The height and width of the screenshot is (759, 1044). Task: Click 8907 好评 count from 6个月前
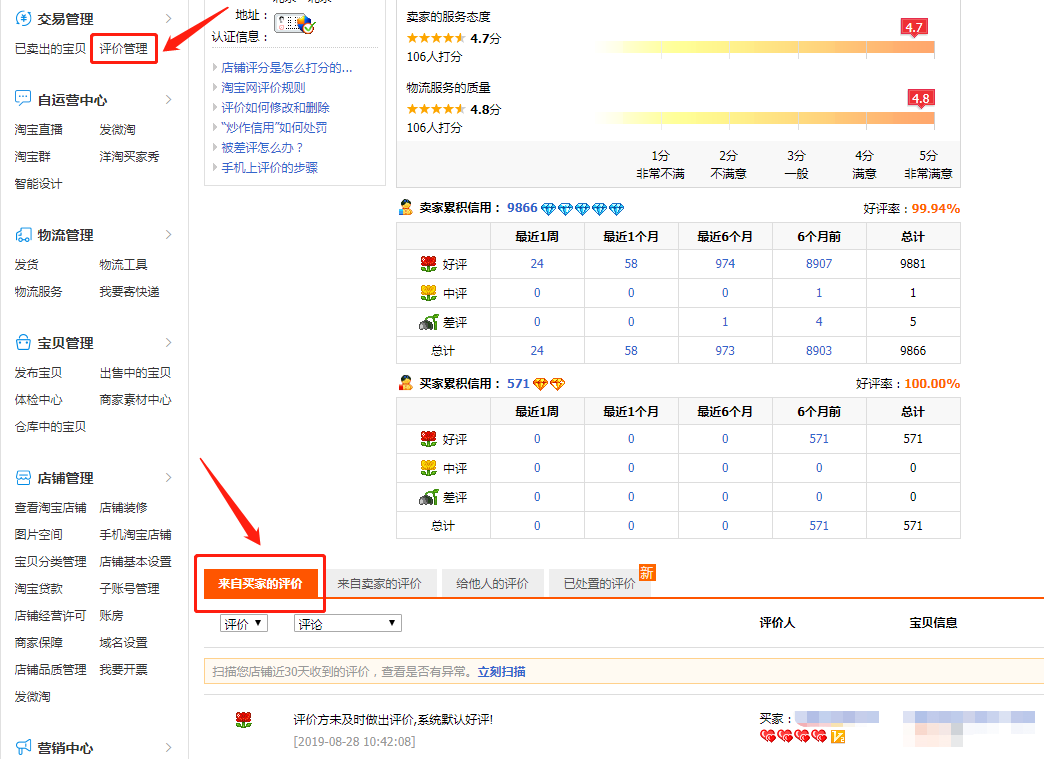[x=818, y=264]
